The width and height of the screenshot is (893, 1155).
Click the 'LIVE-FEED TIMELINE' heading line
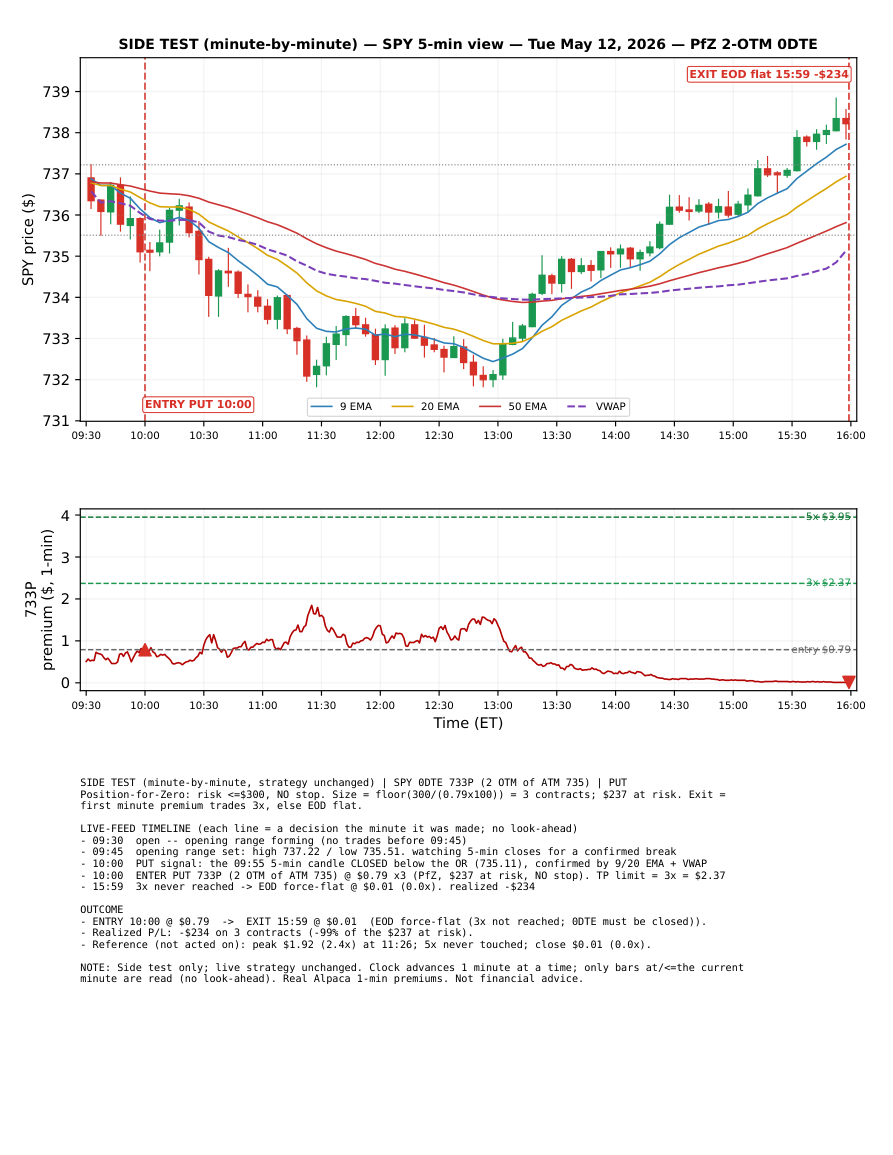(329, 829)
